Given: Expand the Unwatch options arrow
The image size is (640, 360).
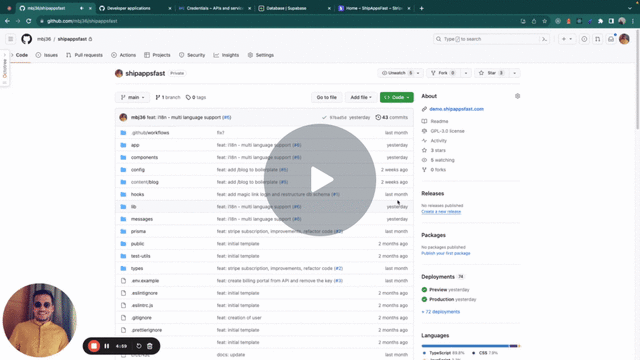Looking at the screenshot, I should pos(418,73).
